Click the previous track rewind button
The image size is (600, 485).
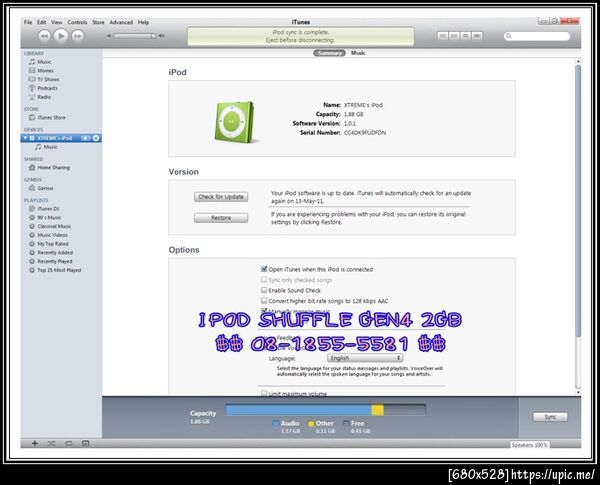[x=44, y=36]
